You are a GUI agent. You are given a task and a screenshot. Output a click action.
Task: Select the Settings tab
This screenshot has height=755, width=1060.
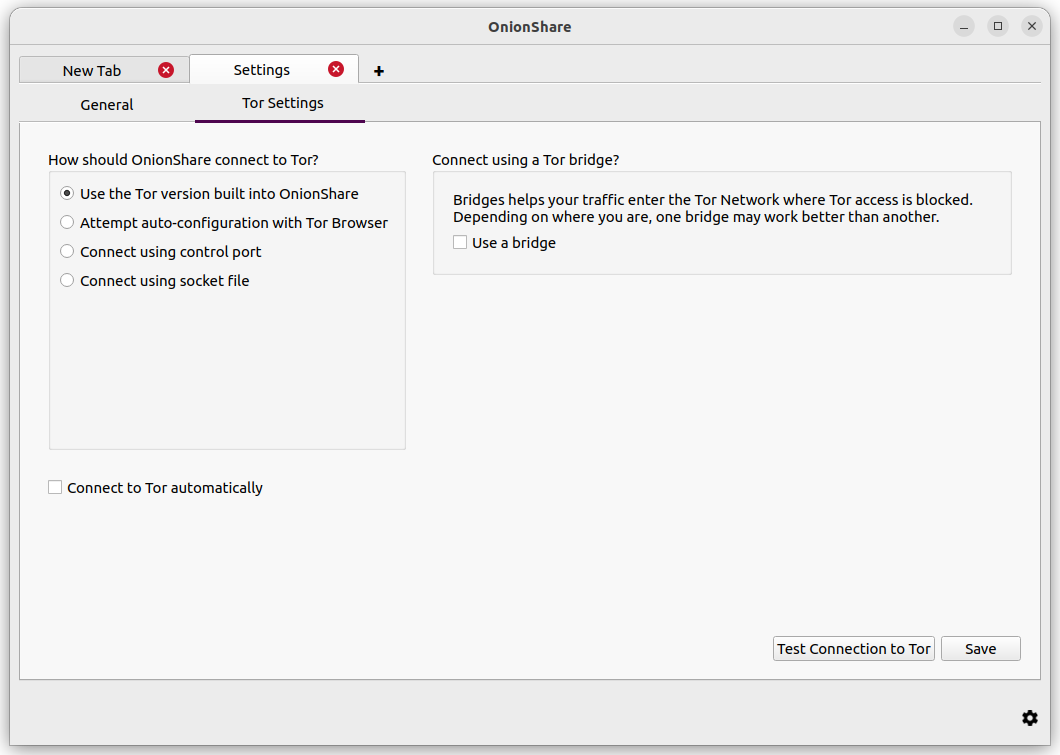(262, 70)
